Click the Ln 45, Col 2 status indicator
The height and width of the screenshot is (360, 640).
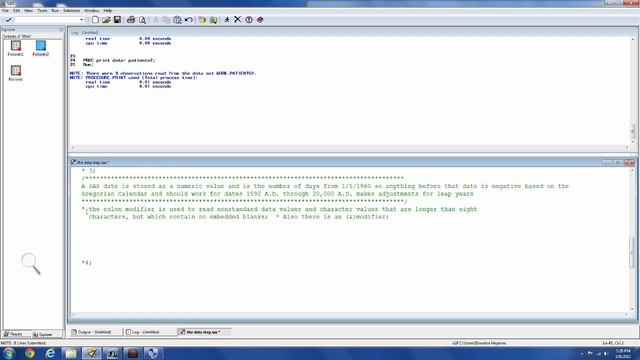tap(613, 343)
